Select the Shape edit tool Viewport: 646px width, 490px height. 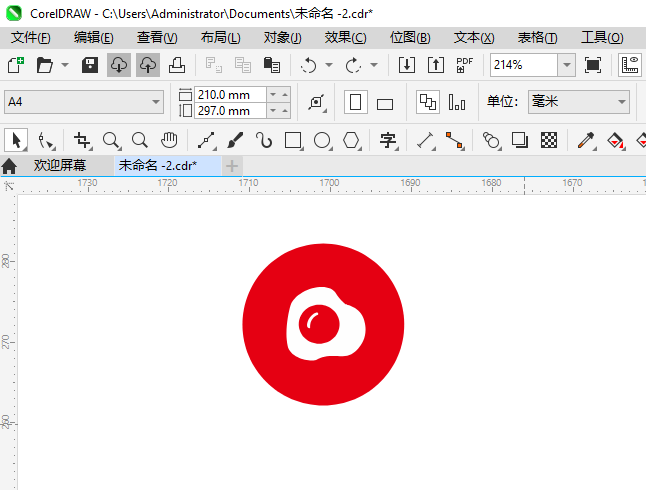click(x=46, y=141)
